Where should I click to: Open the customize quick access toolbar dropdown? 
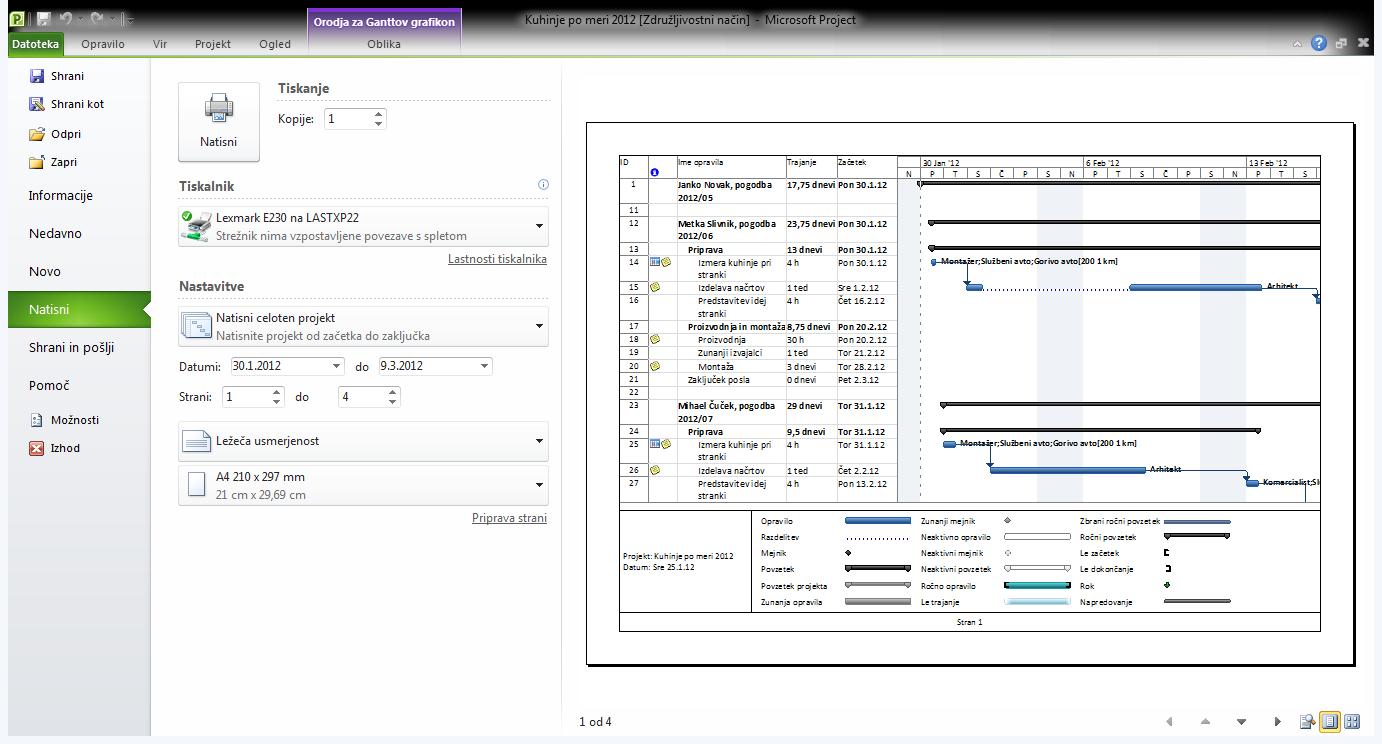pos(131,20)
